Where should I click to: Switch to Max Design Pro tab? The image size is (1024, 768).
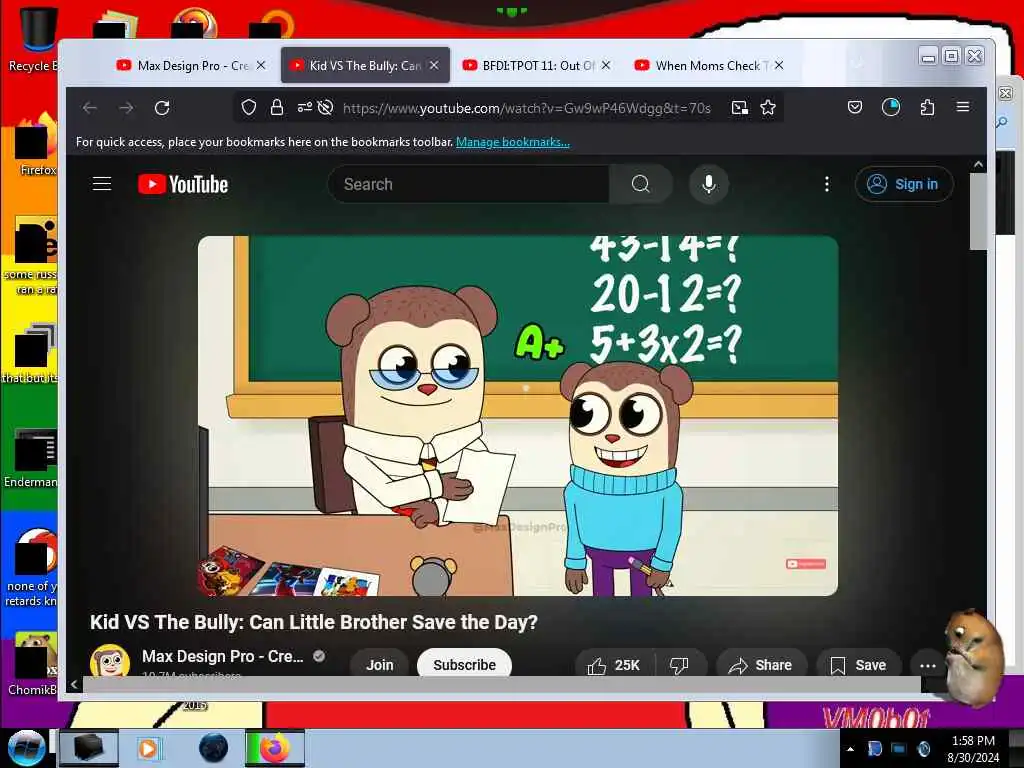[193, 65]
